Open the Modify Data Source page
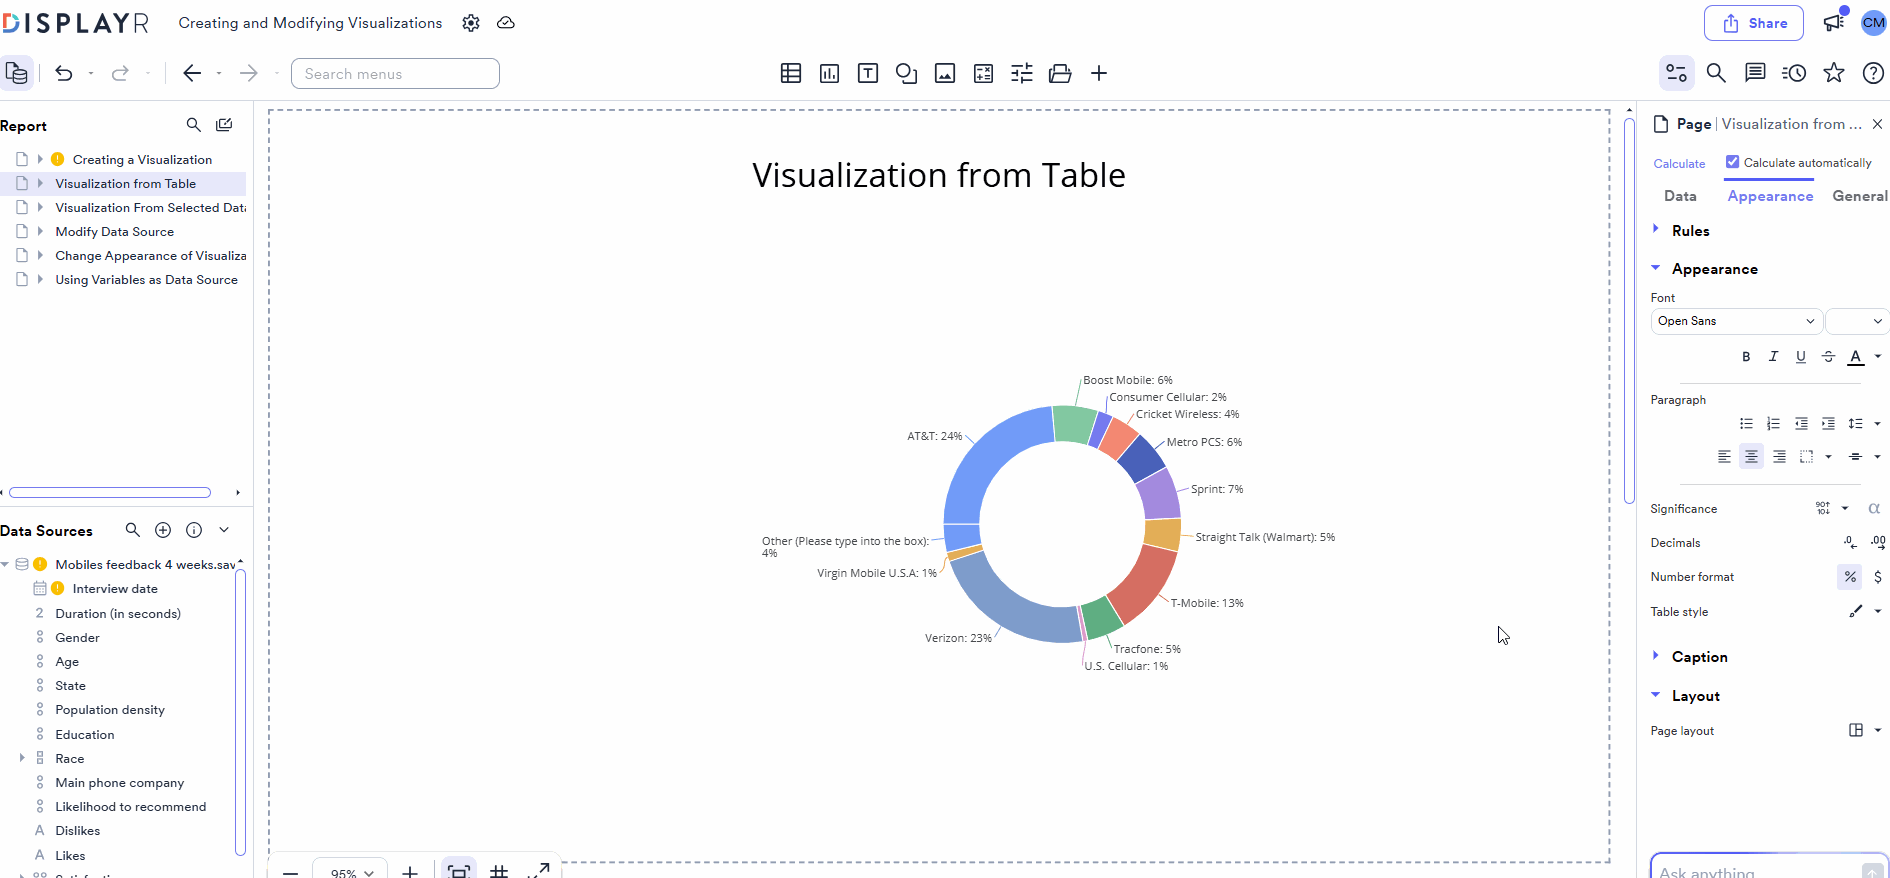The image size is (1890, 878). 114,232
